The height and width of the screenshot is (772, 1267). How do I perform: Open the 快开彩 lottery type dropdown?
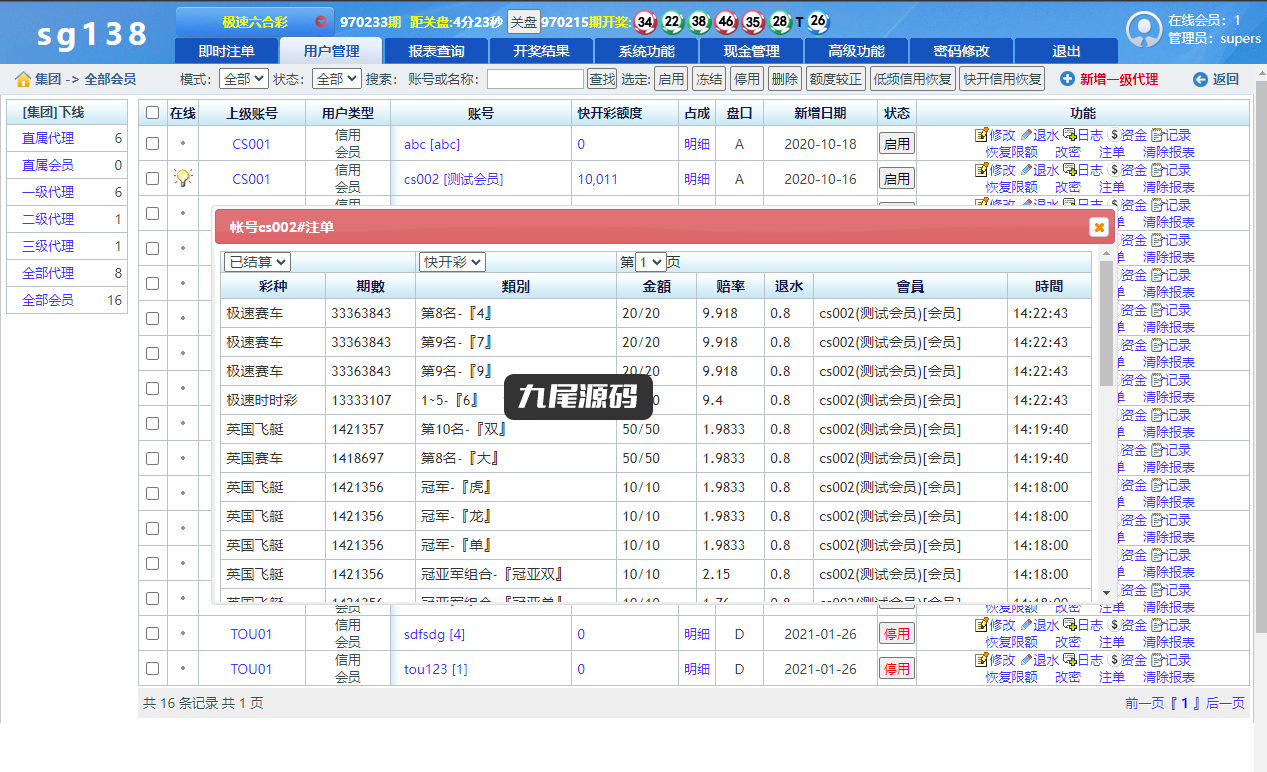coord(452,262)
